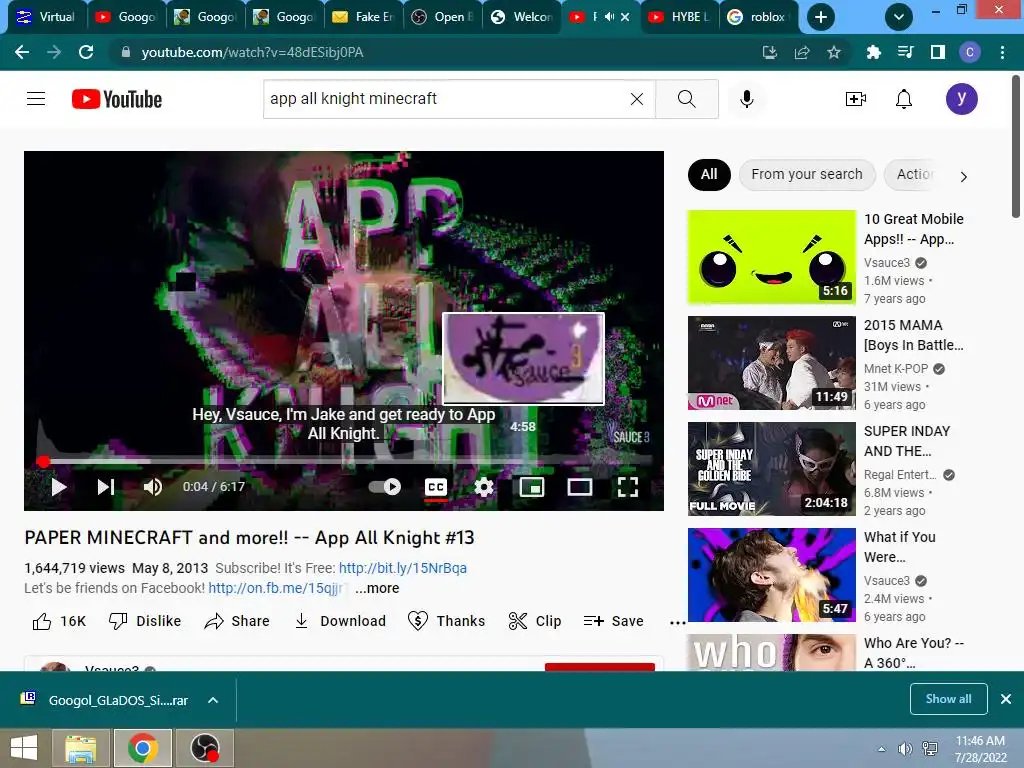Enter full screen mode
The width and height of the screenshot is (1024, 768).
[628, 487]
